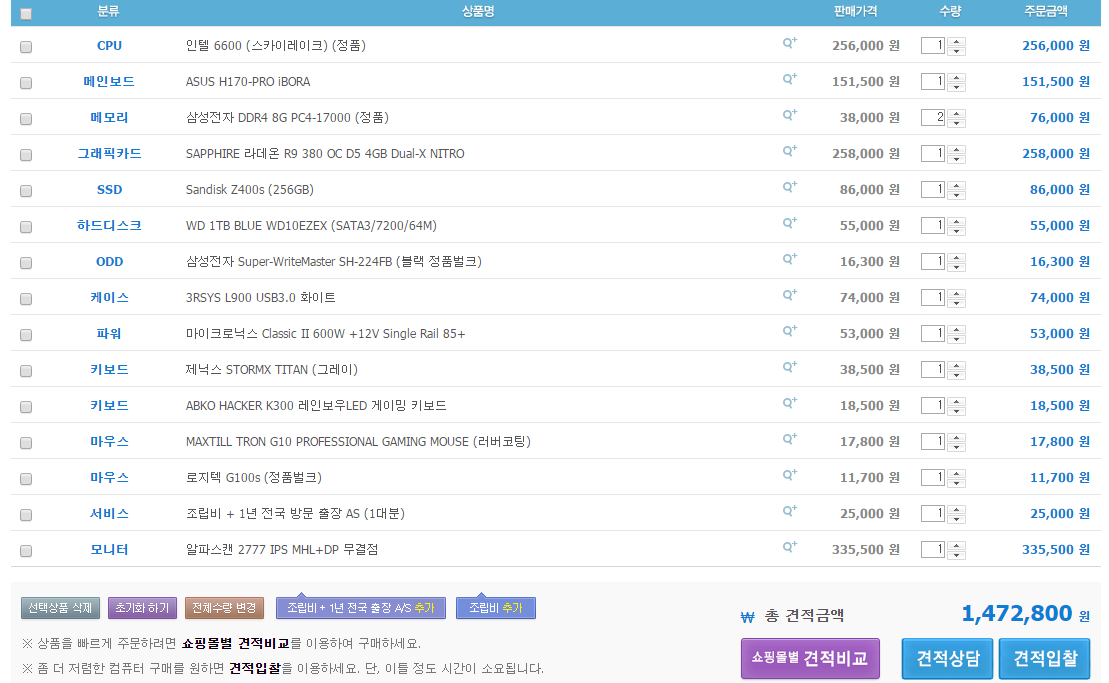Open the 메인보드 category link
This screenshot has height=683, width=1109.
pyautogui.click(x=109, y=82)
